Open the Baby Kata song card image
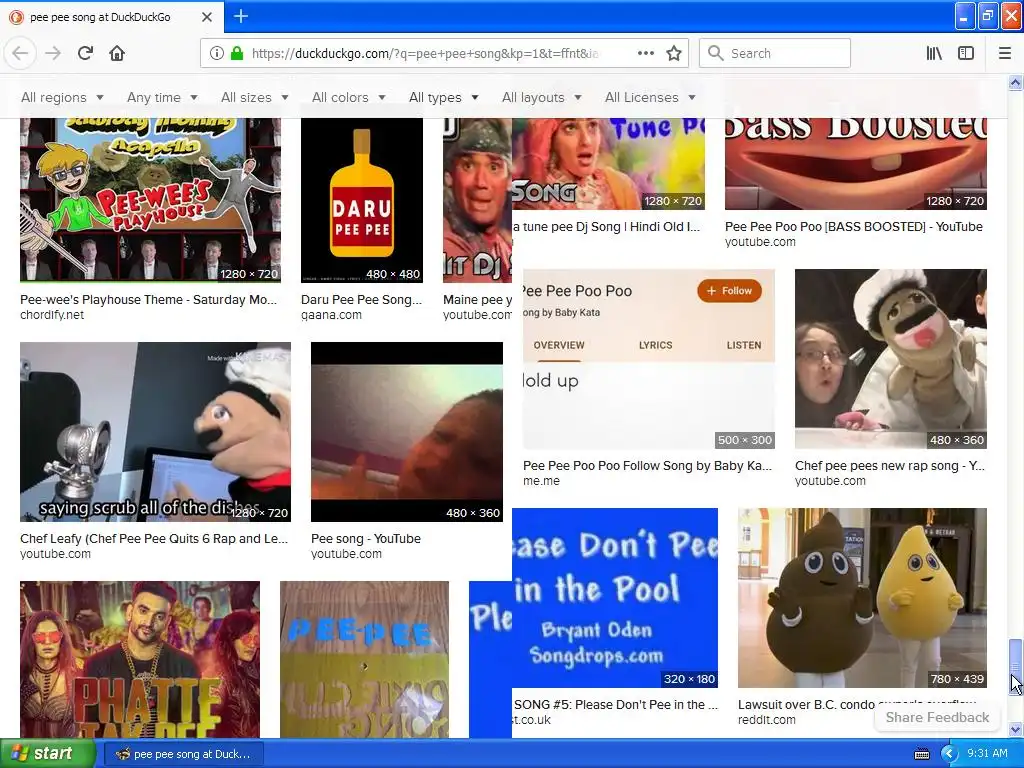Viewport: 1024px width, 768px height. pos(648,359)
